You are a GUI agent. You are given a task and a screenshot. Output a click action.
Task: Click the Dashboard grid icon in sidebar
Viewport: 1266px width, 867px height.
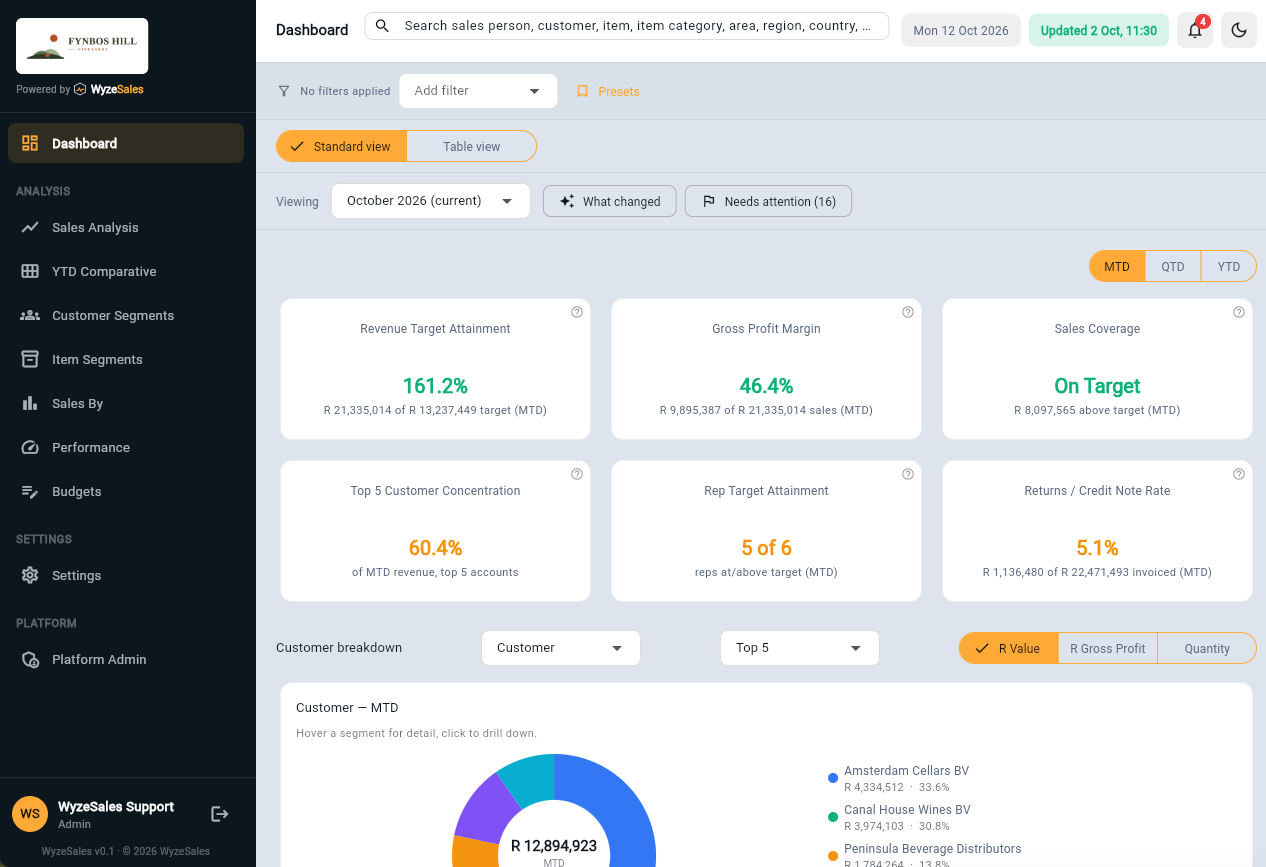(x=30, y=143)
